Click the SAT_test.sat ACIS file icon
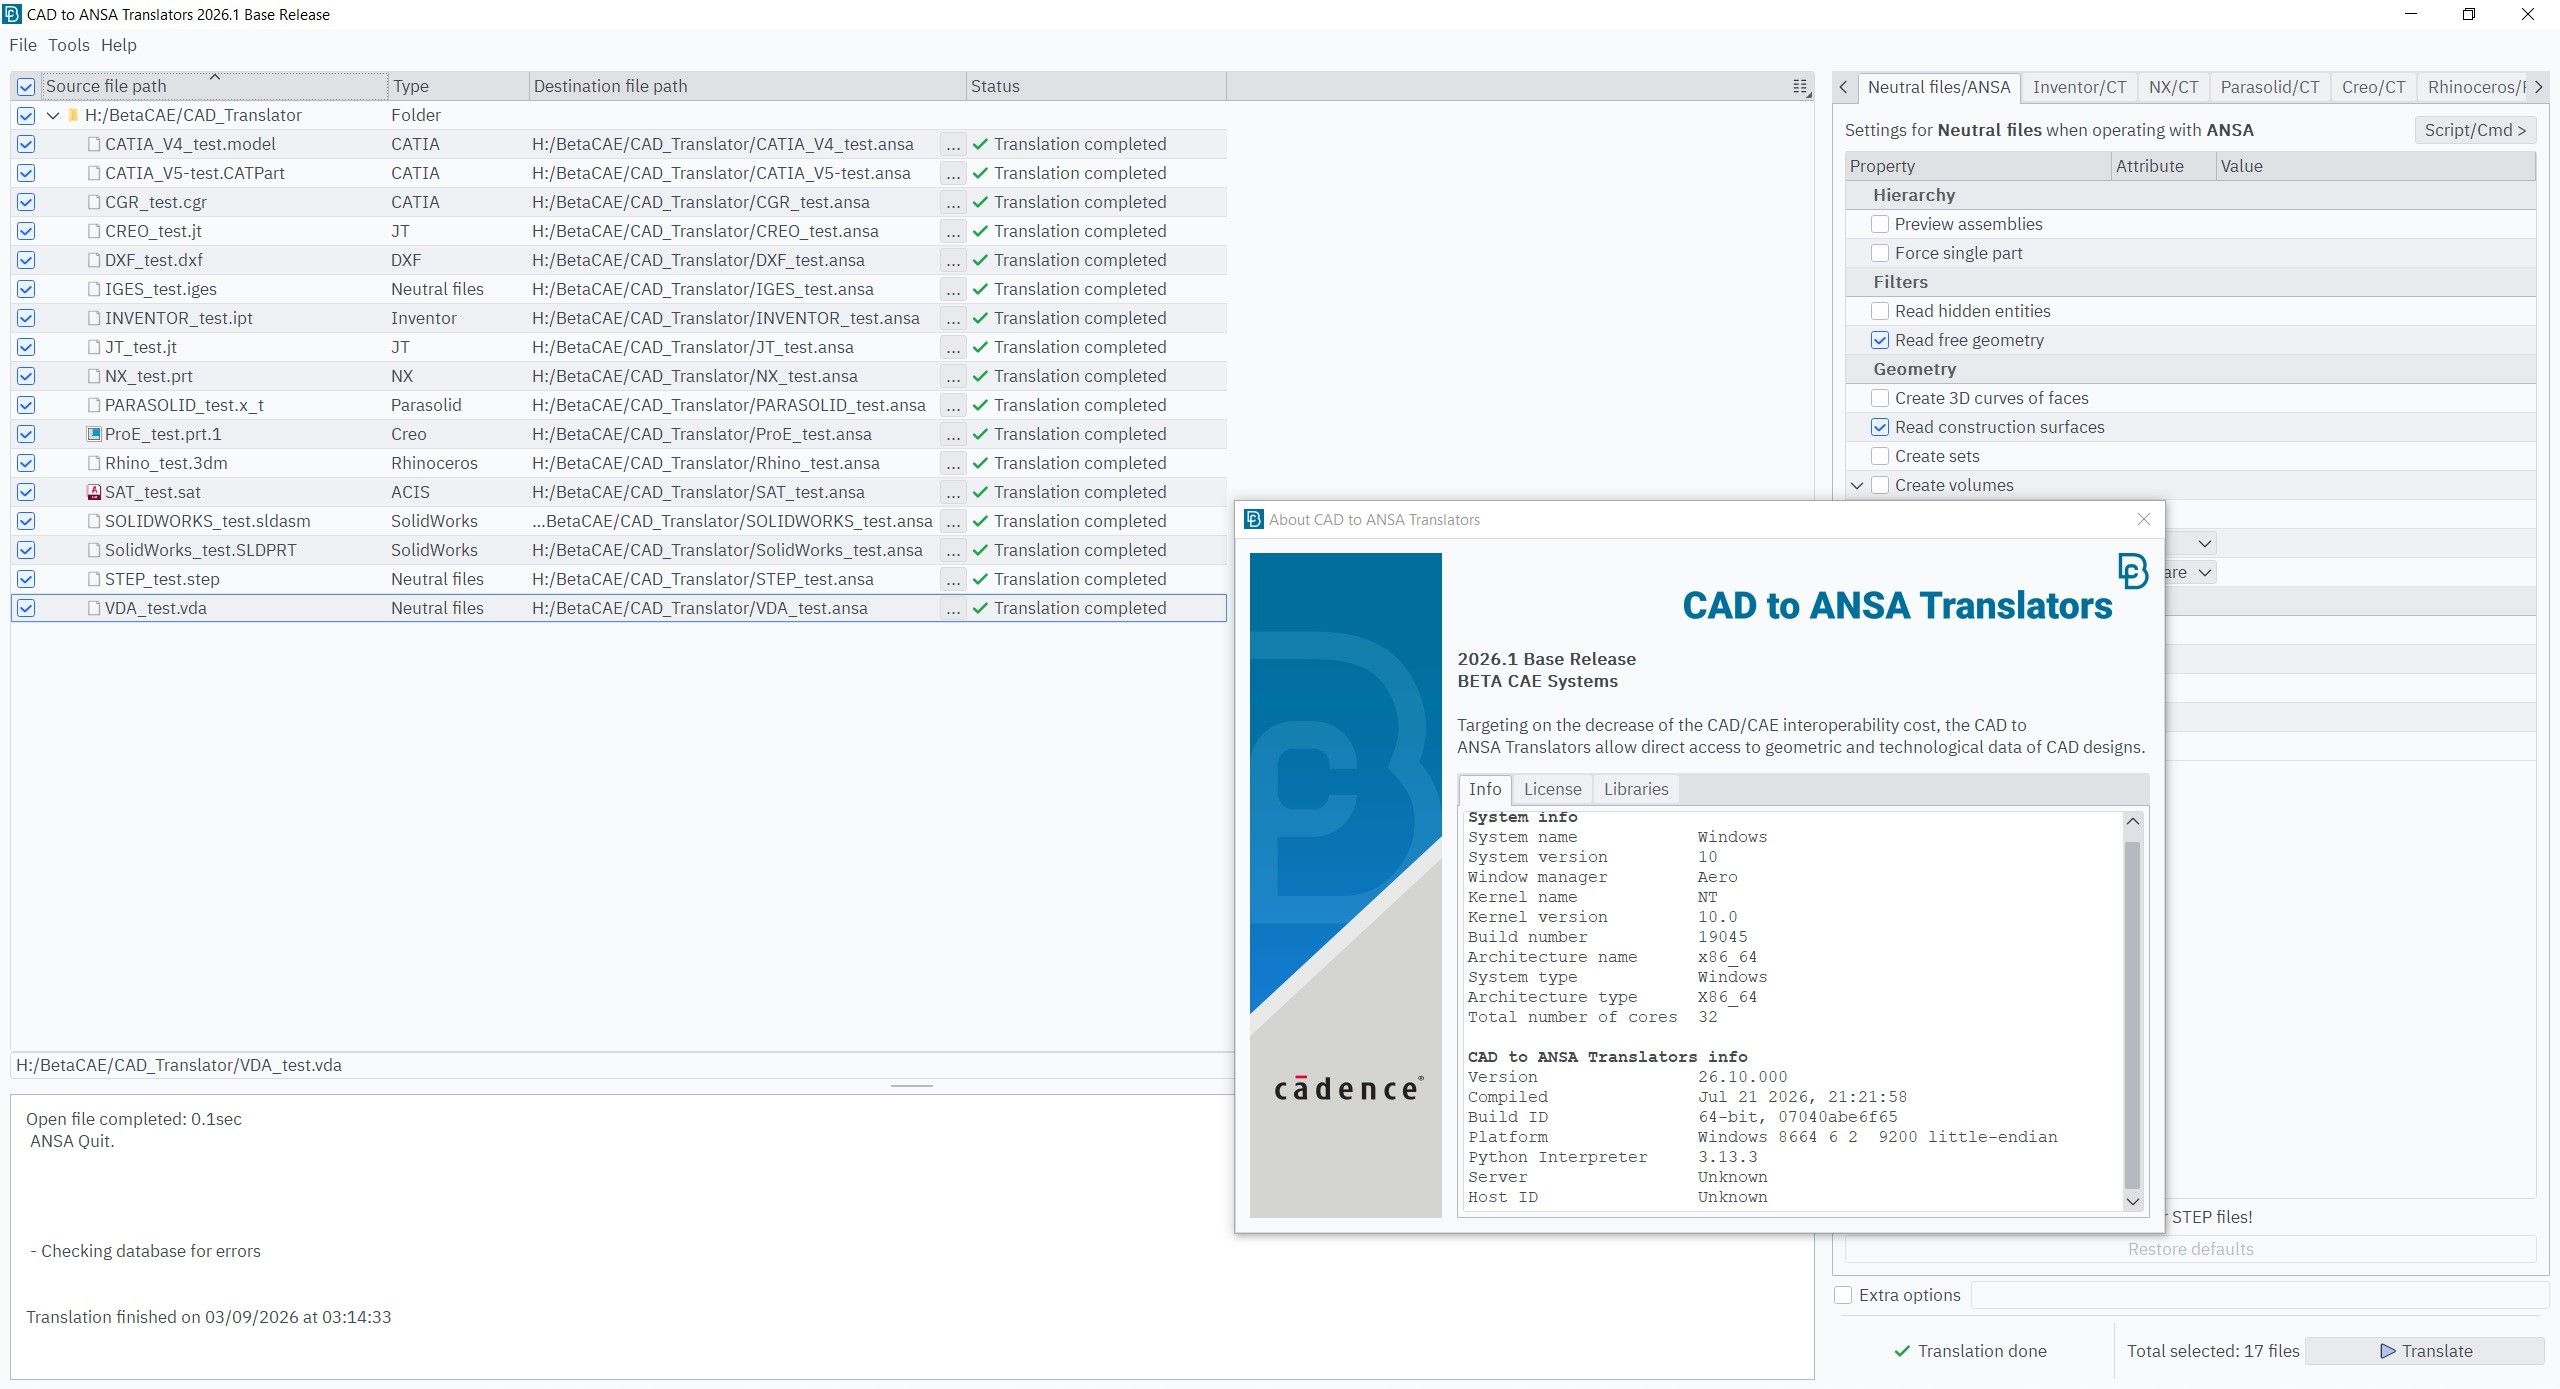Viewport: 2560px width, 1389px height. point(94,492)
